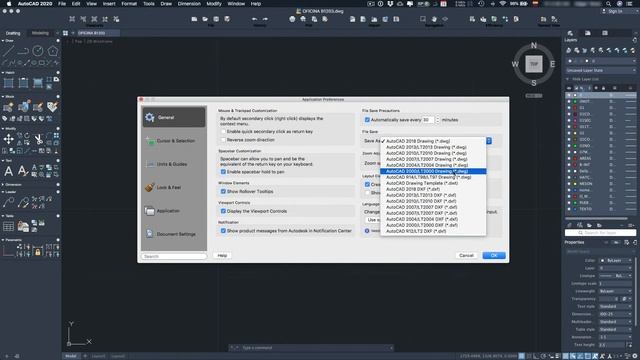Click the Help button in preferences
640x360 pixels.
pos(222,256)
